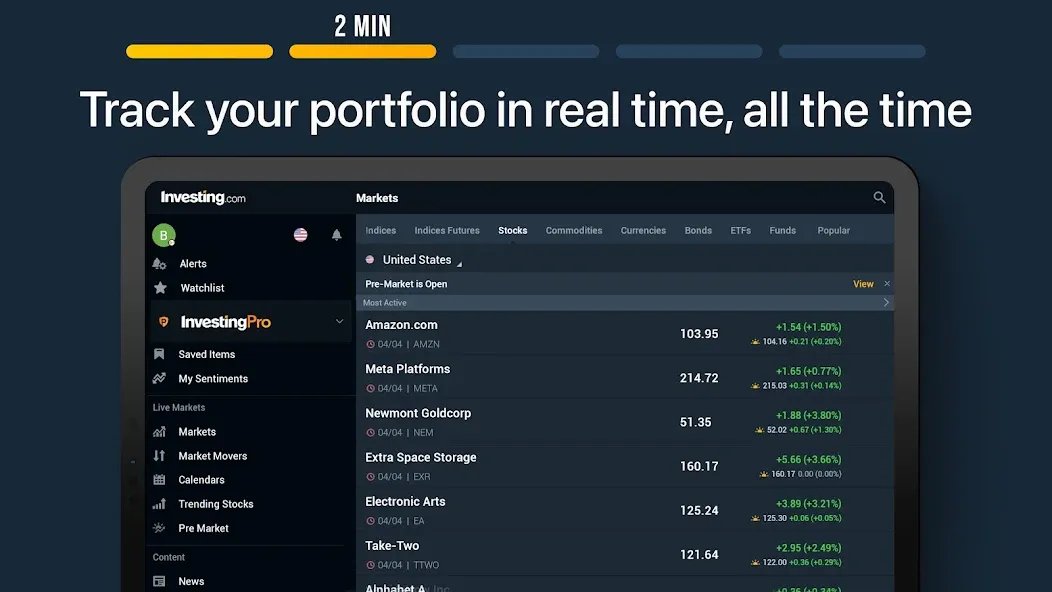Open the notifications bell icon
The width and height of the screenshot is (1052, 592).
[337, 234]
